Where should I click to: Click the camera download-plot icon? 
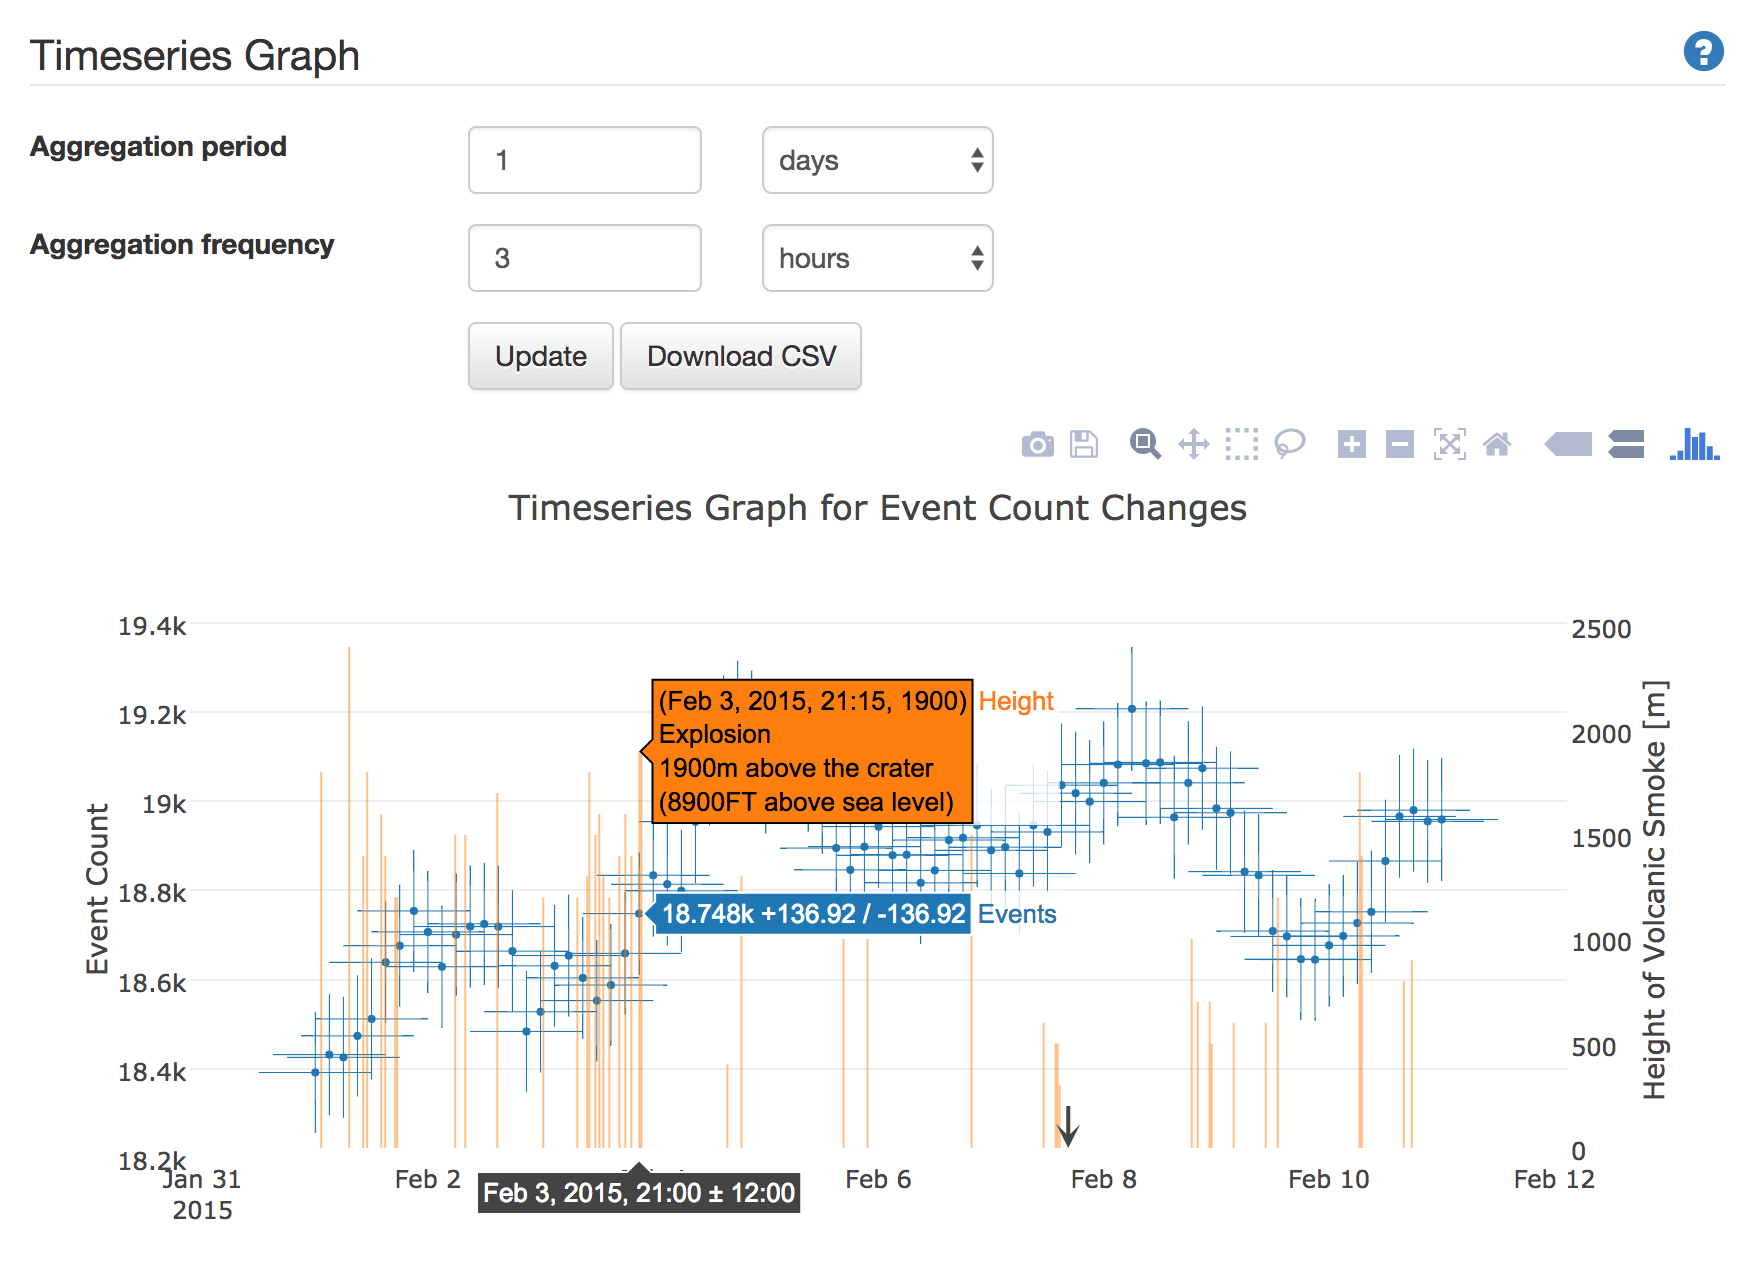(x=1037, y=444)
